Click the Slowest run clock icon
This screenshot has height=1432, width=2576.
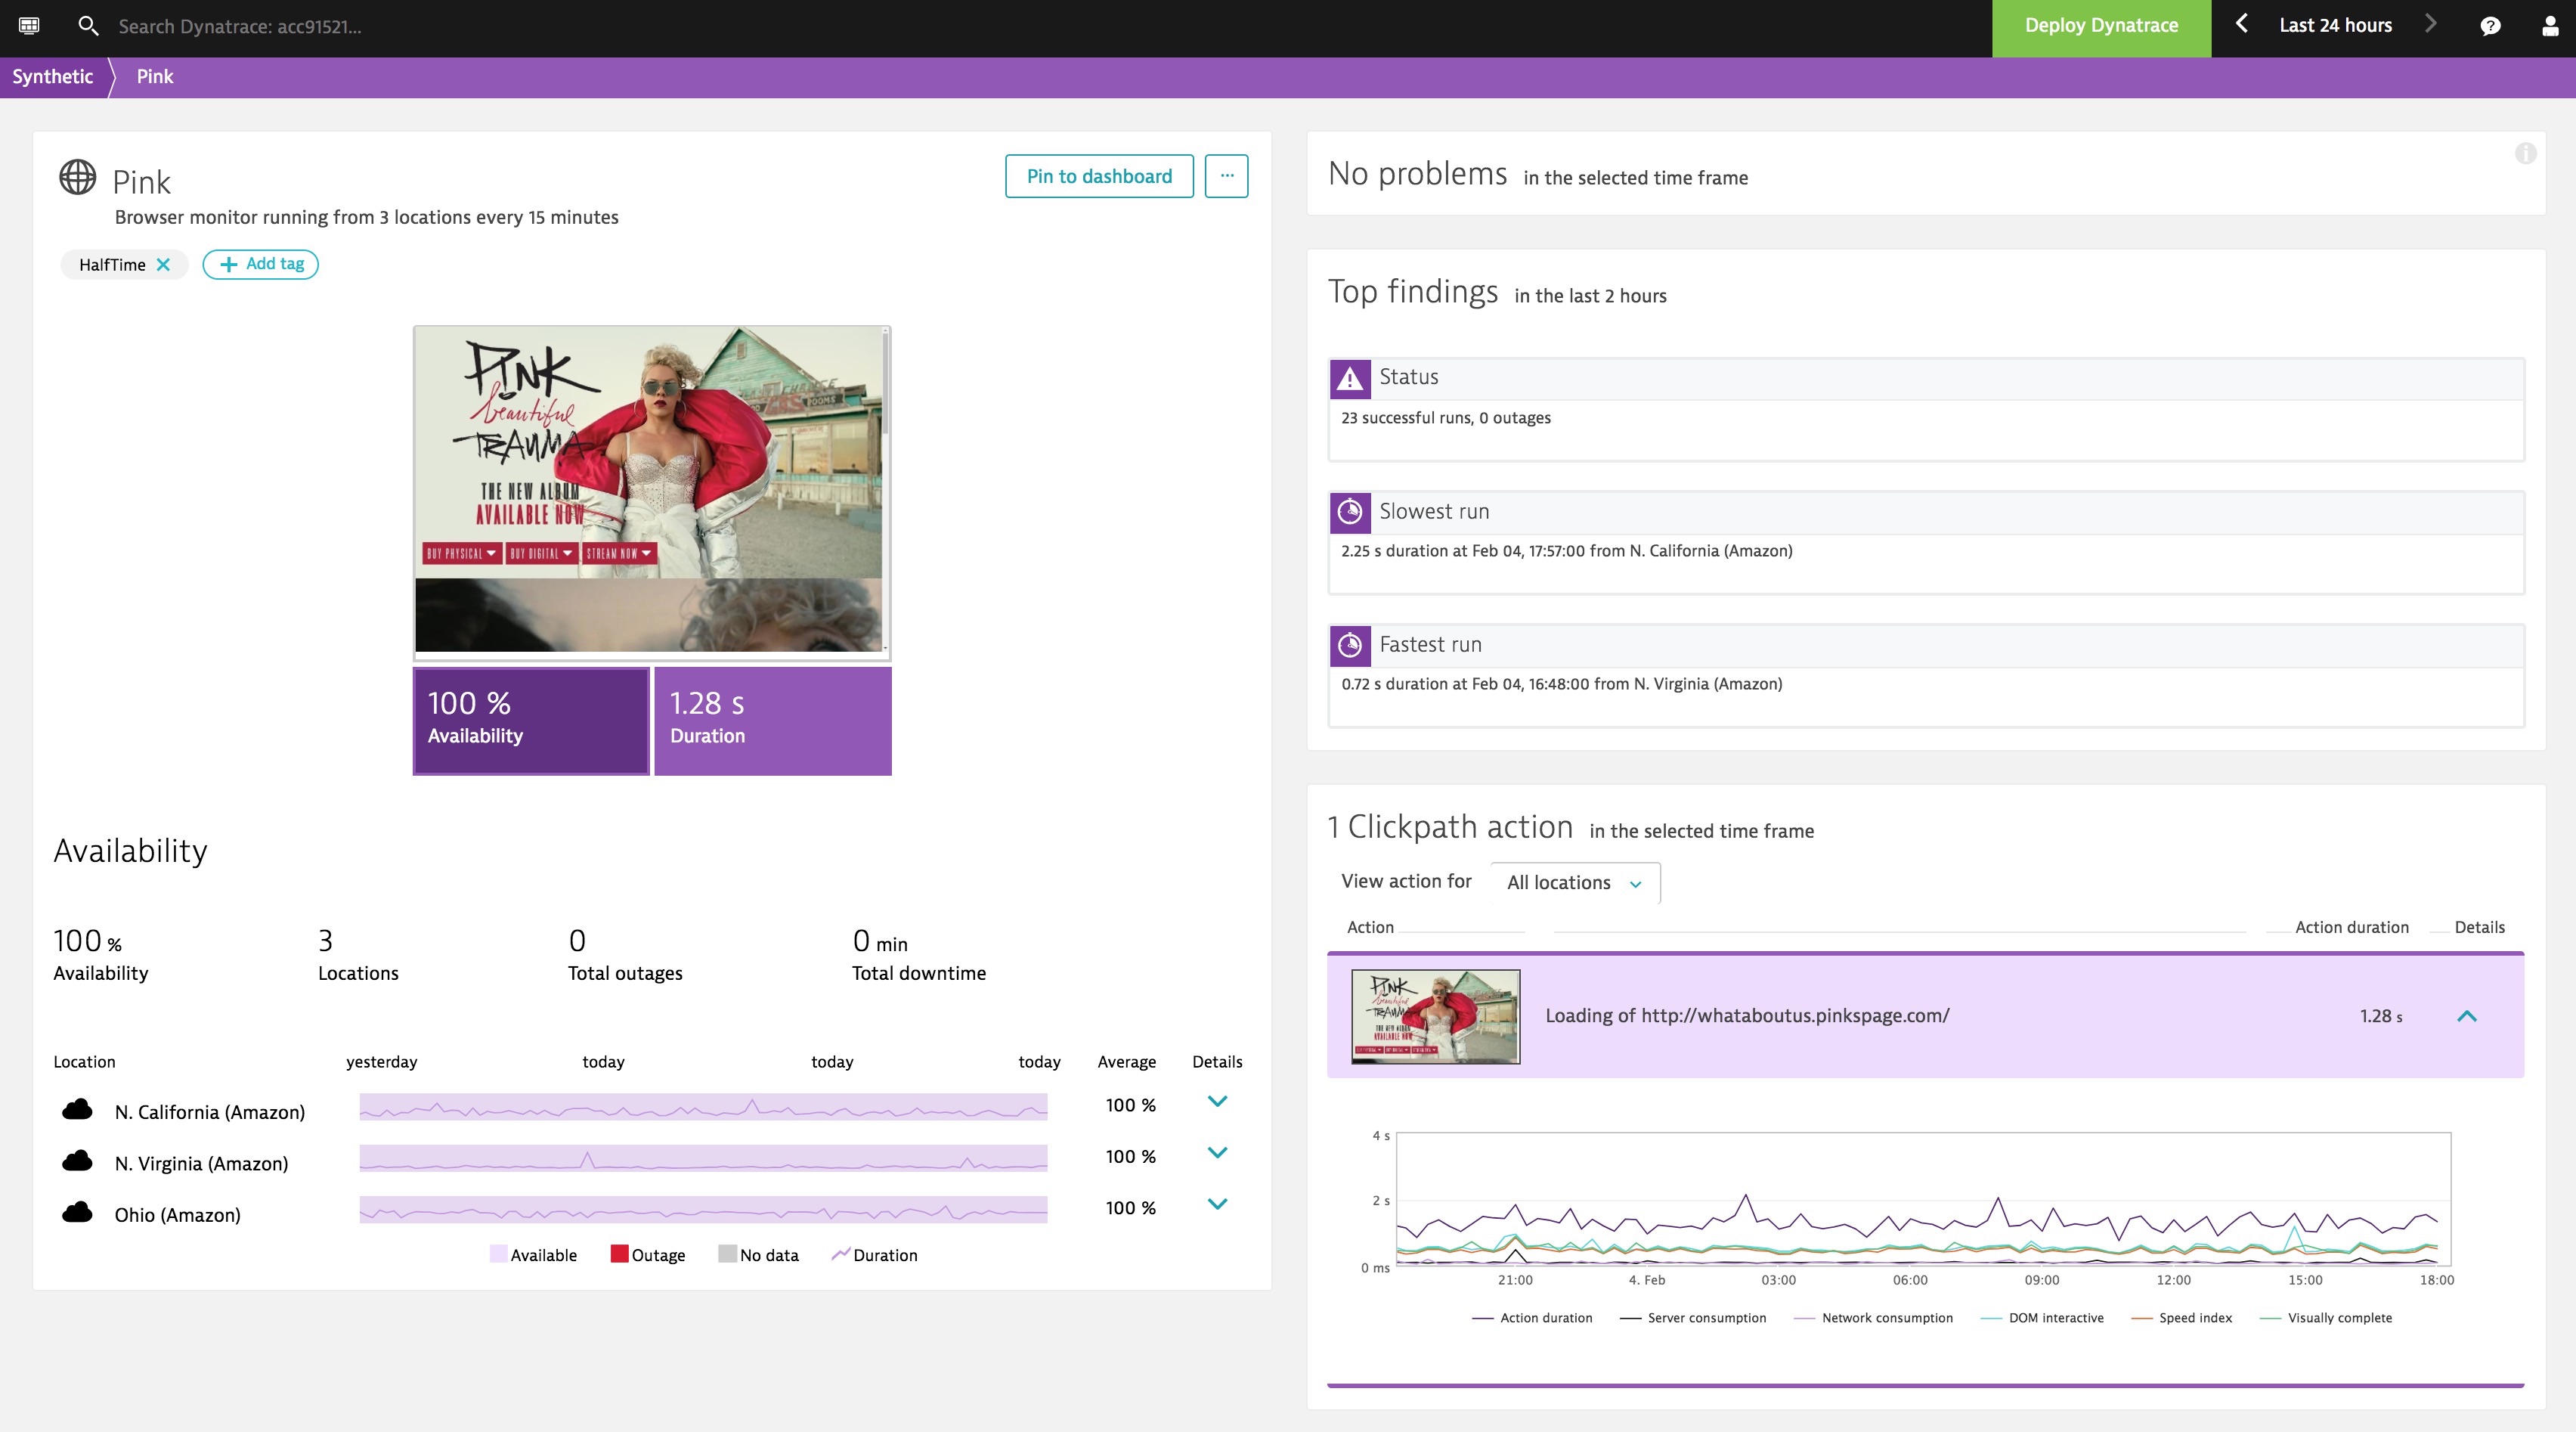(x=1350, y=512)
